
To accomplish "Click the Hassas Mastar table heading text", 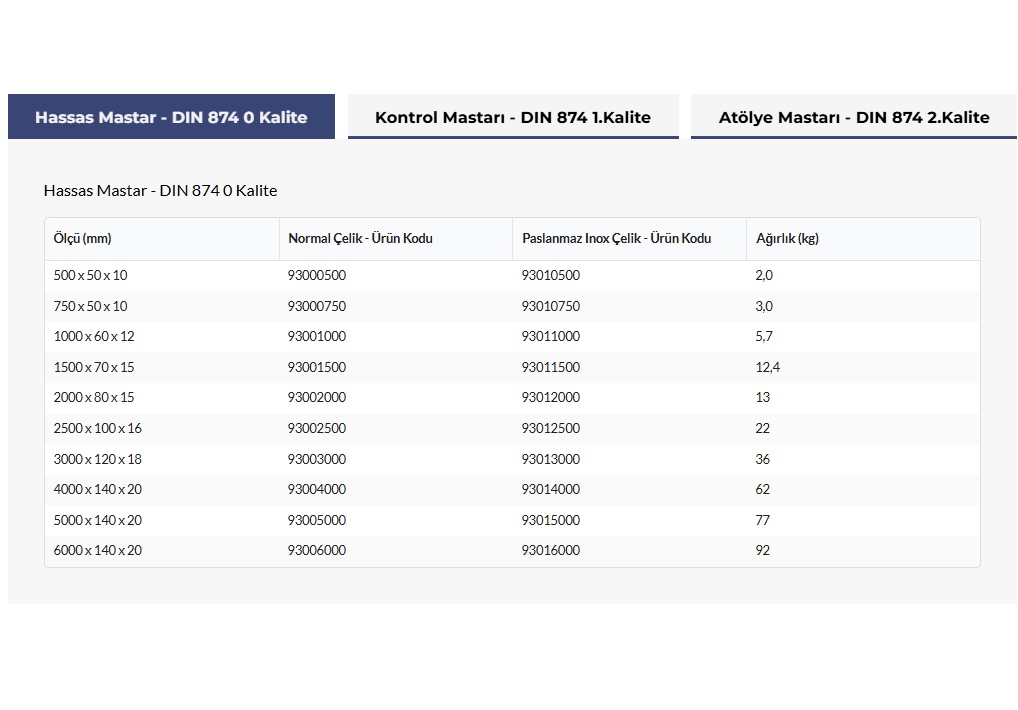I will click(160, 190).
